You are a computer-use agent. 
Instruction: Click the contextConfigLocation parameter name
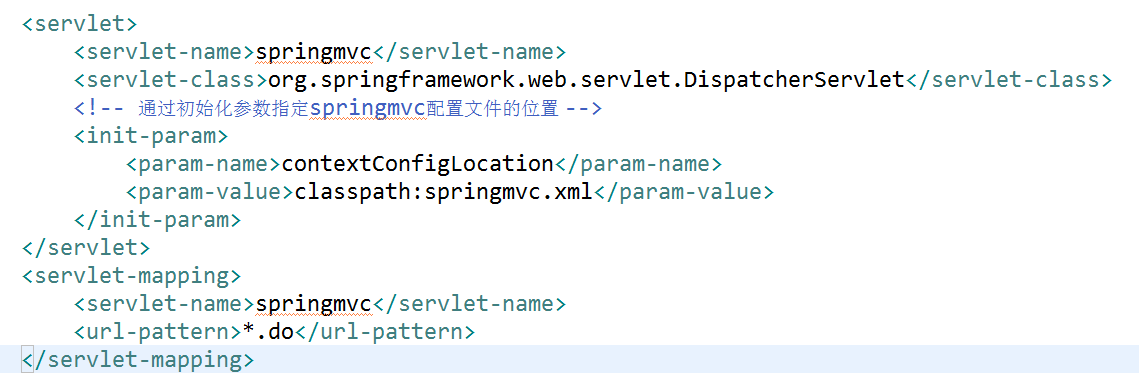[x=418, y=164]
